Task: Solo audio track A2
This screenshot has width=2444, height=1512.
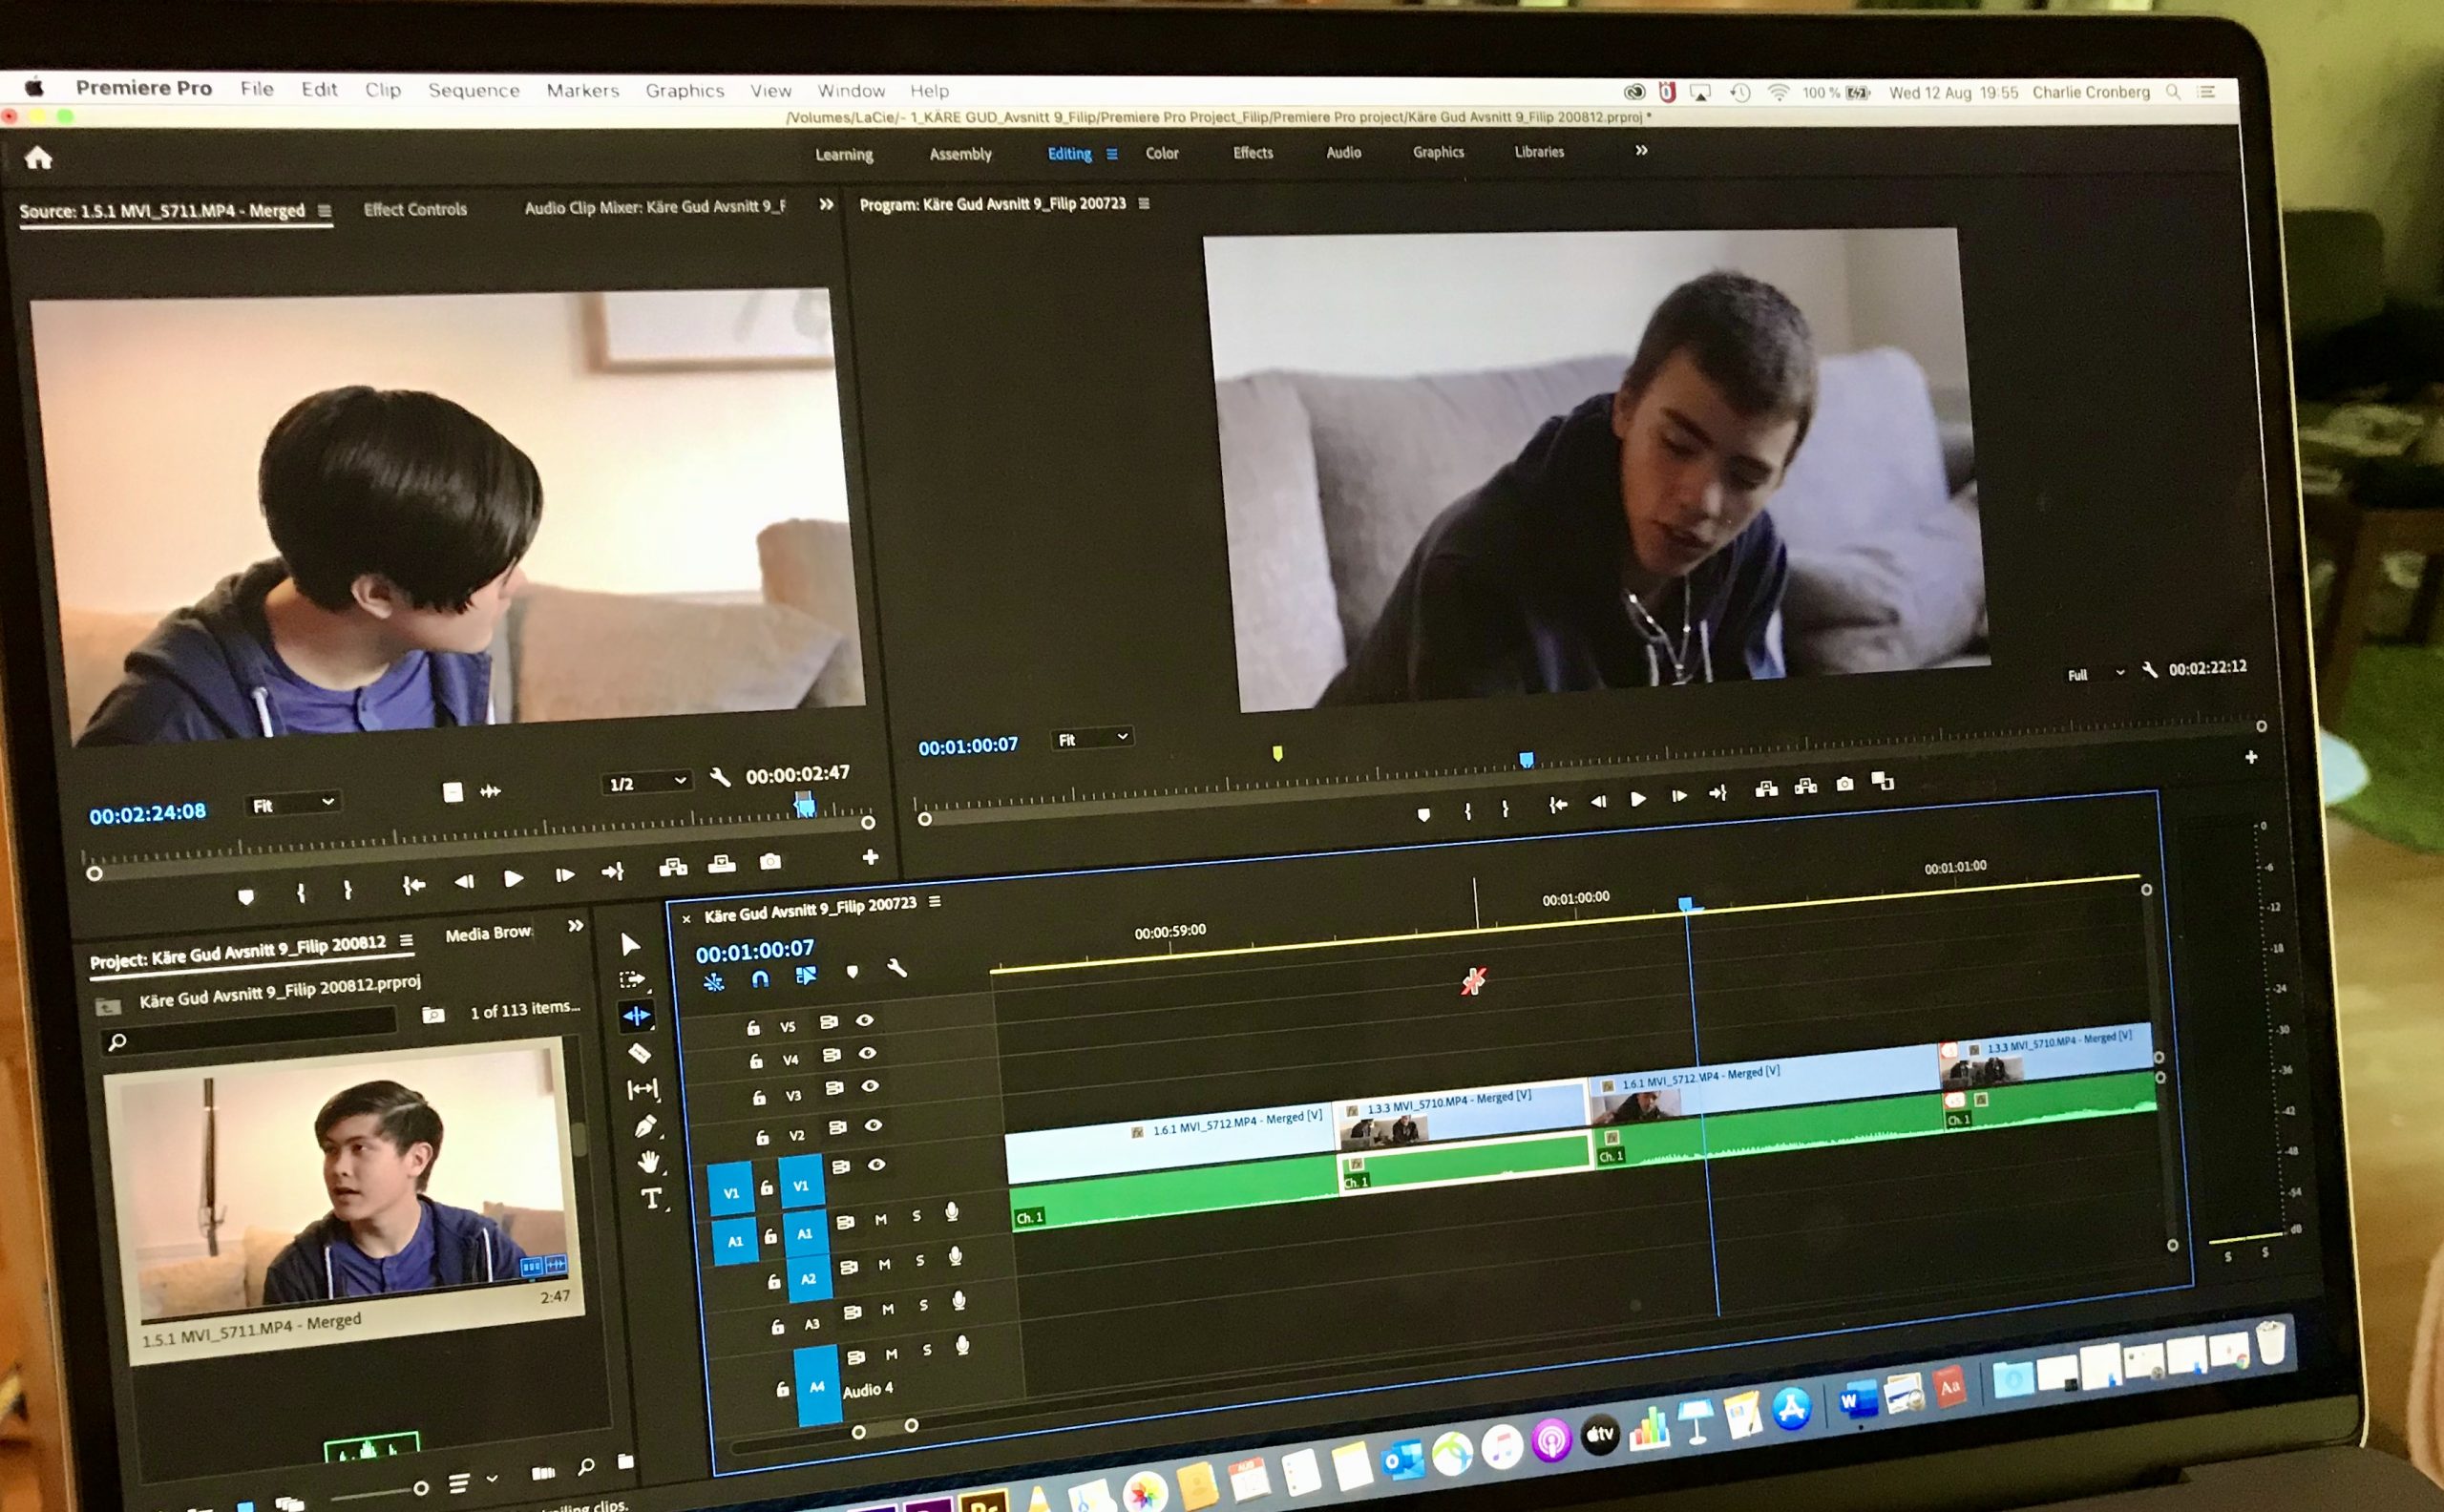Action: click(920, 1261)
